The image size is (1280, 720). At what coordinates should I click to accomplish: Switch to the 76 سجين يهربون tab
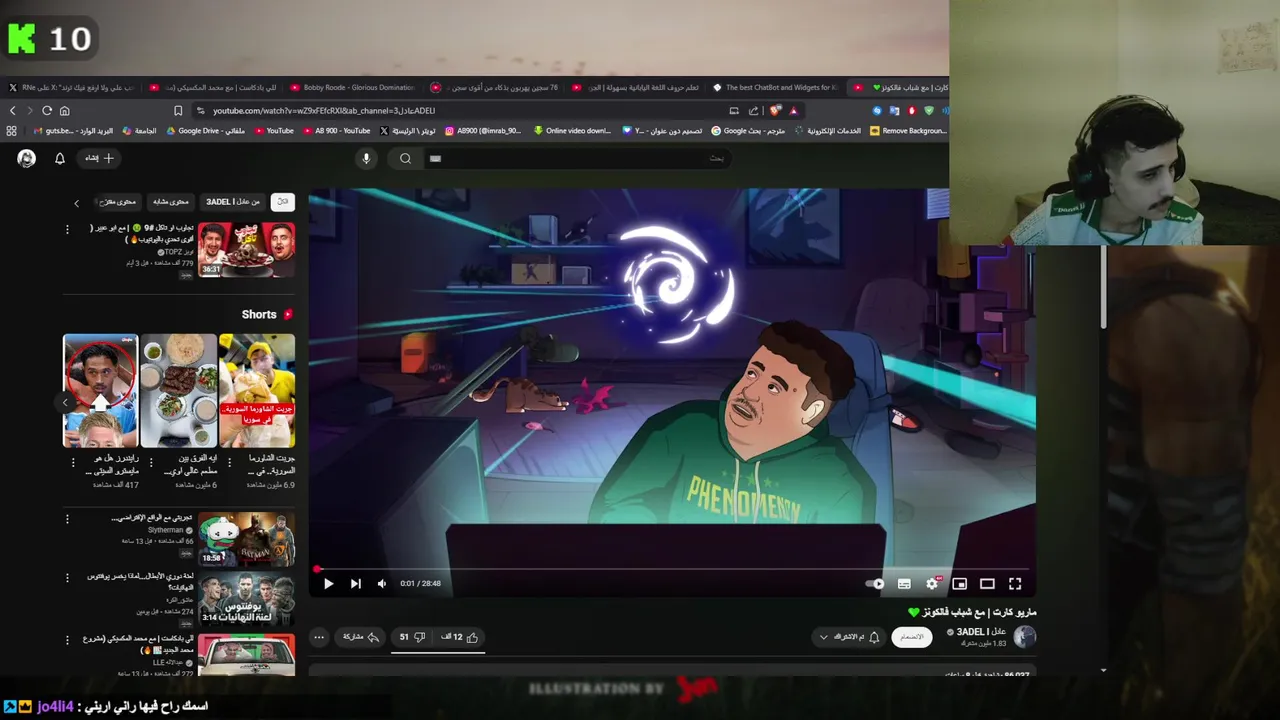(x=493, y=88)
